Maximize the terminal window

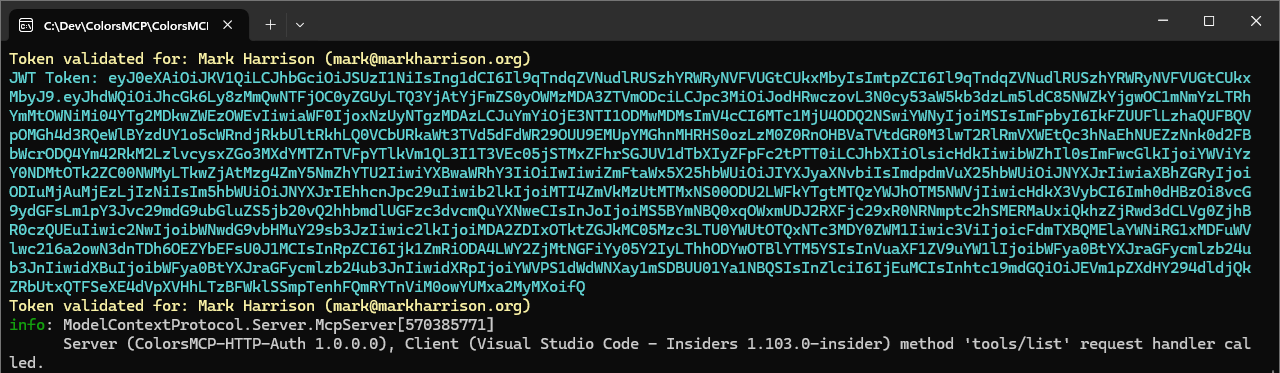[x=1208, y=21]
